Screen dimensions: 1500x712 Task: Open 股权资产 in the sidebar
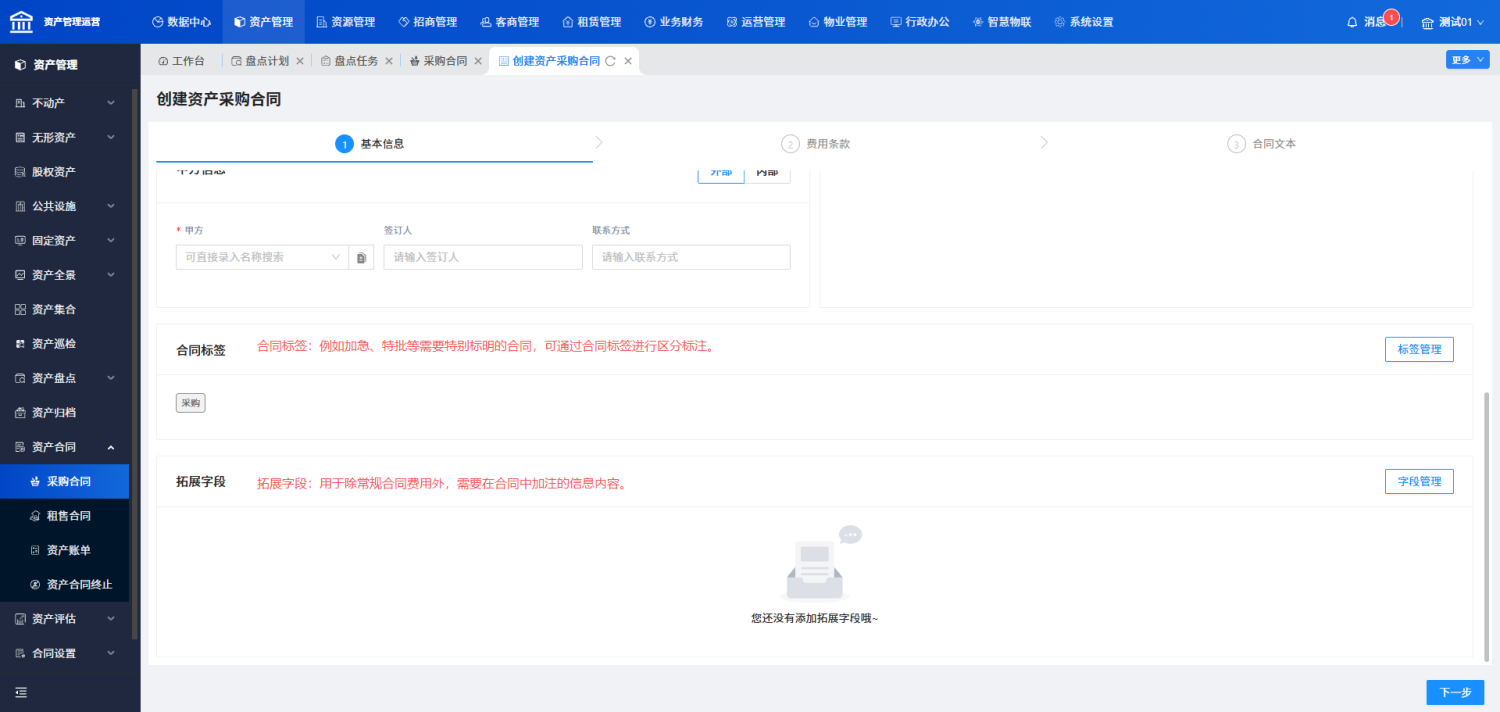[x=65, y=172]
